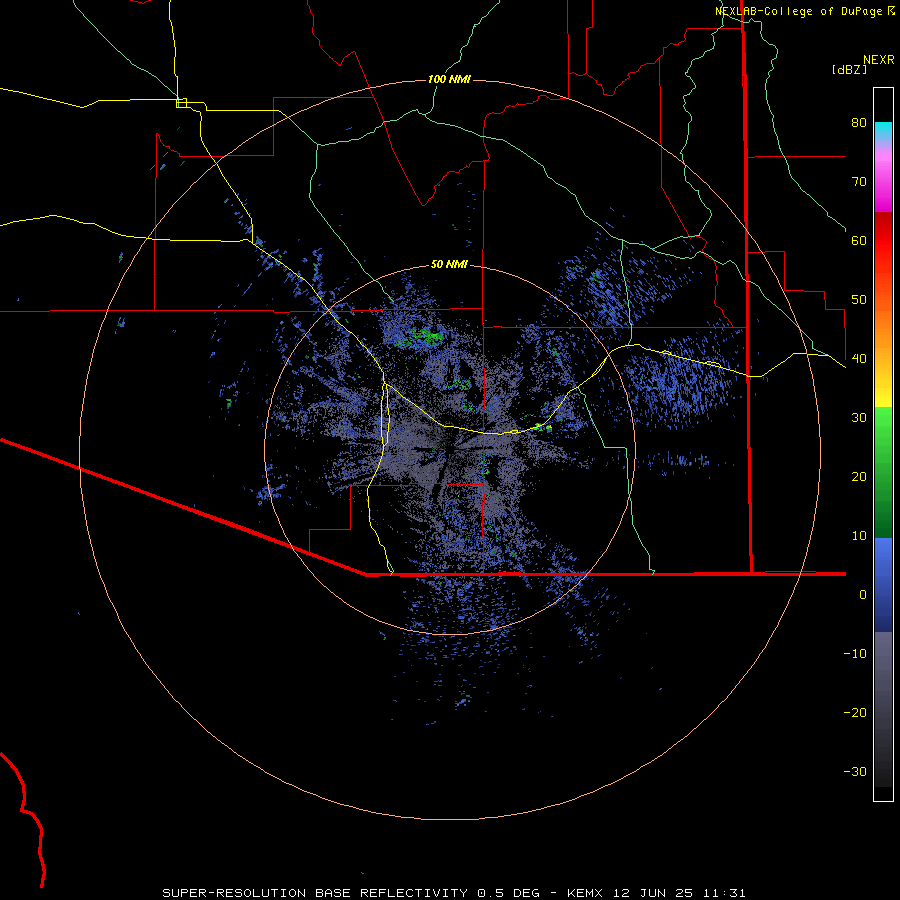The height and width of the screenshot is (900, 900).
Task: Click the gray -15 dBZ color bar segment
Action: (883, 683)
